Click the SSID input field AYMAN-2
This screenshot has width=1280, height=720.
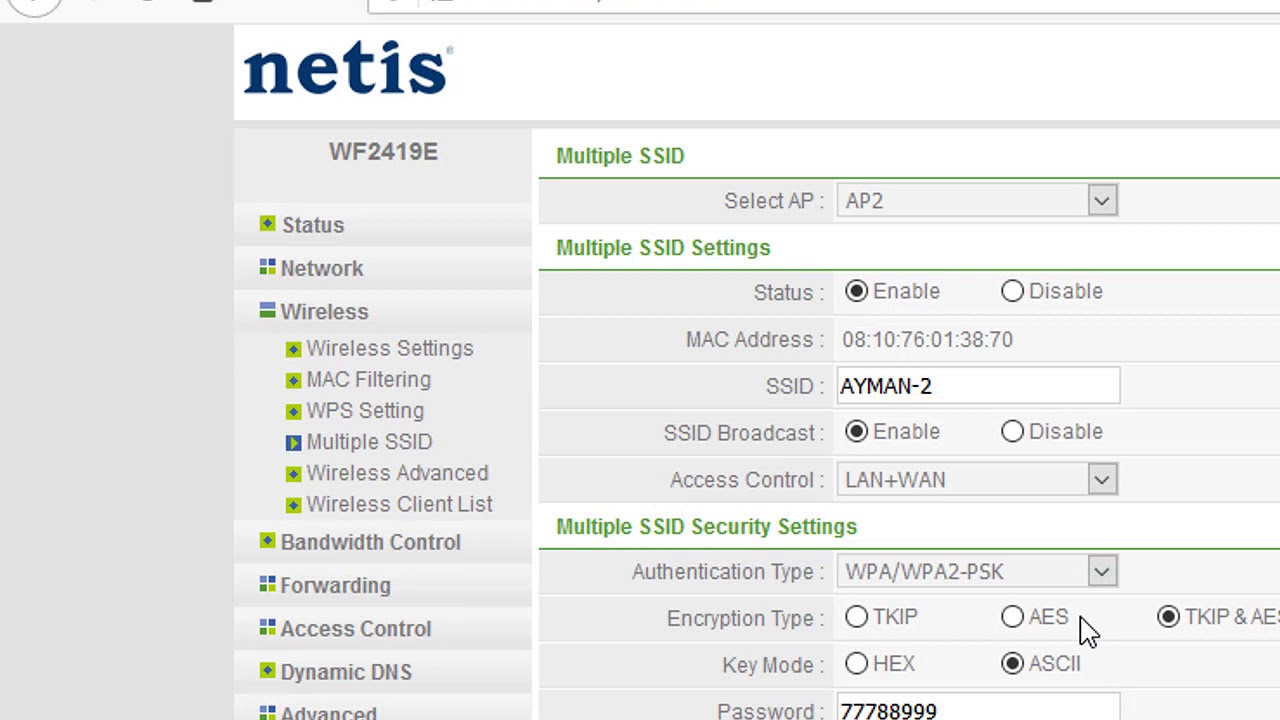point(978,386)
